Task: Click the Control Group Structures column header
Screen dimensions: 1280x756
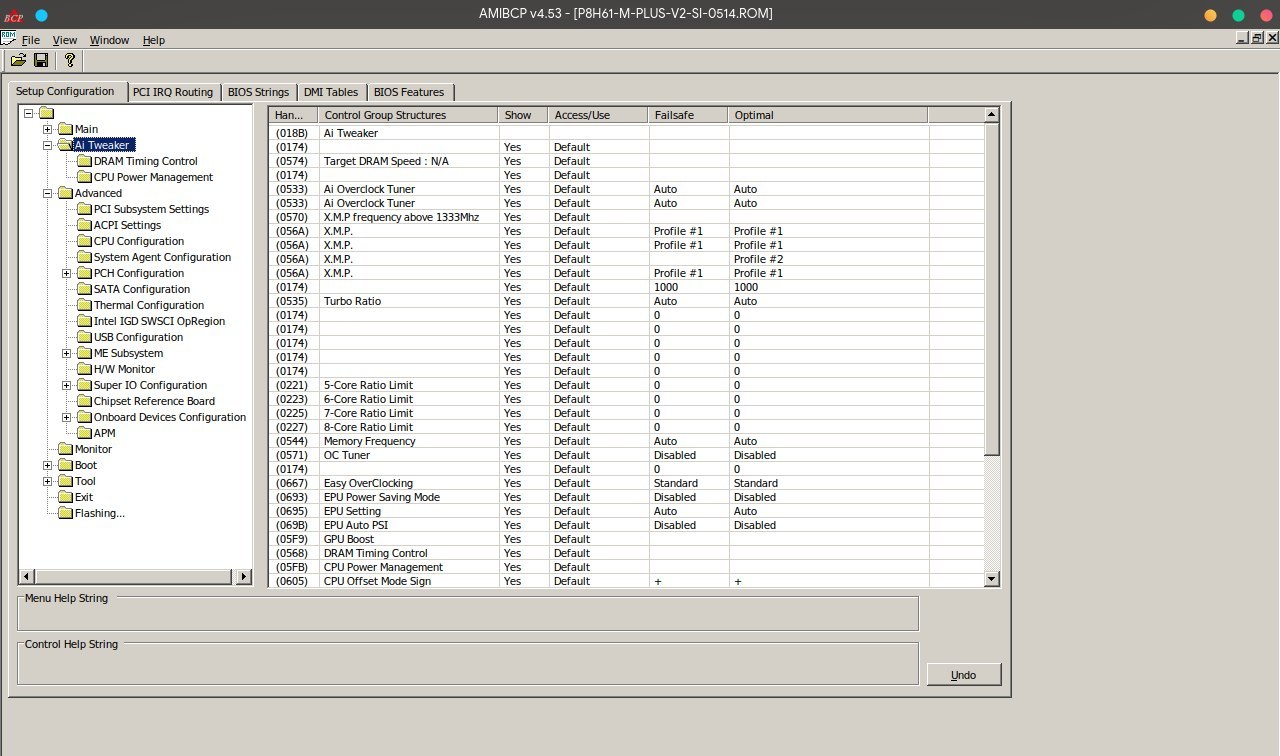Action: pyautogui.click(x=408, y=115)
